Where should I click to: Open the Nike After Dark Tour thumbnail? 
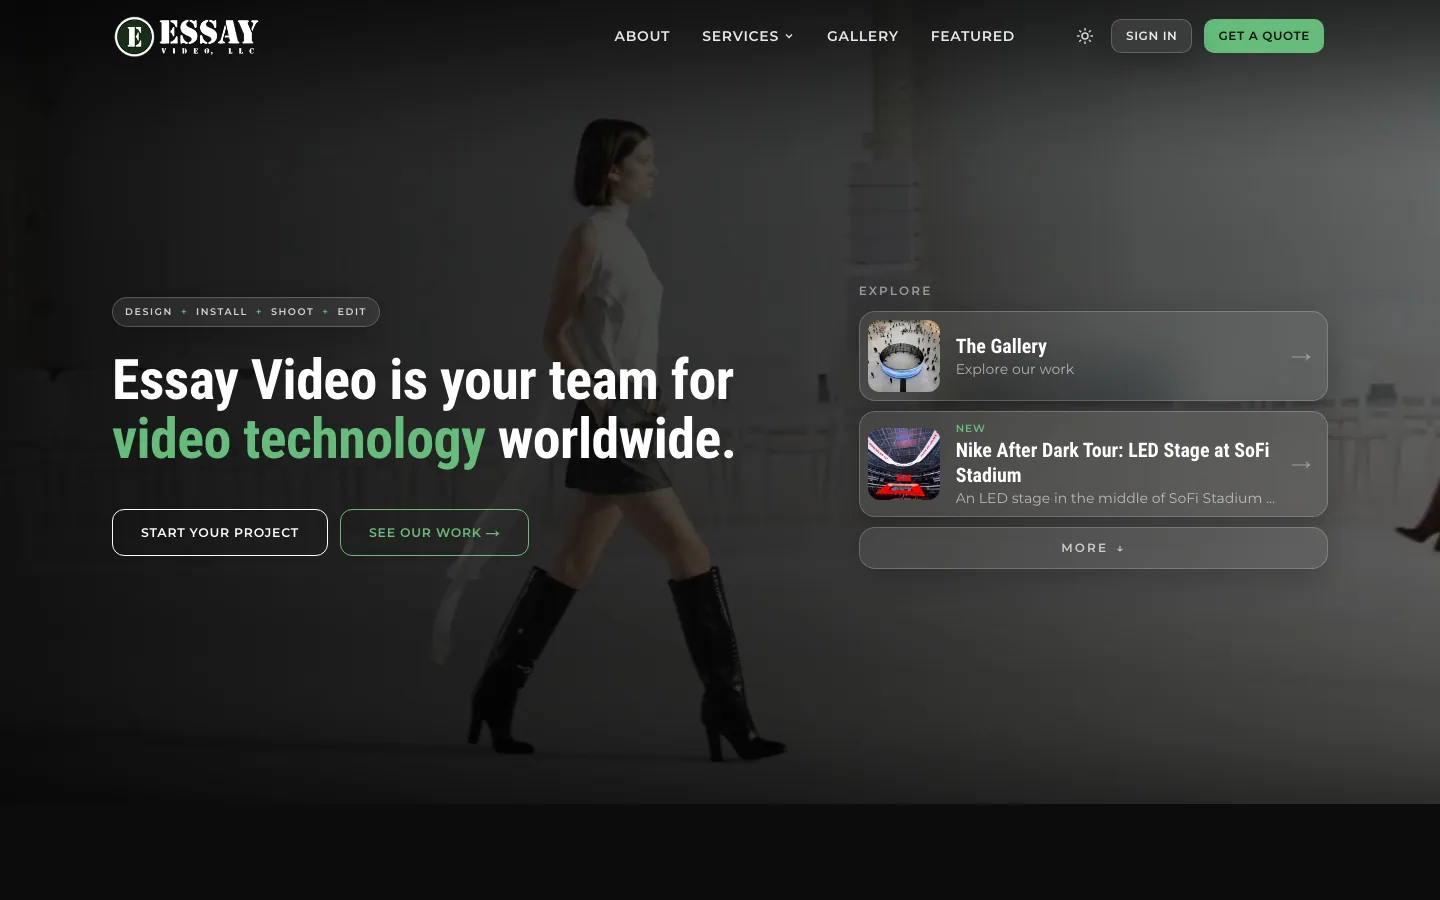(904, 464)
